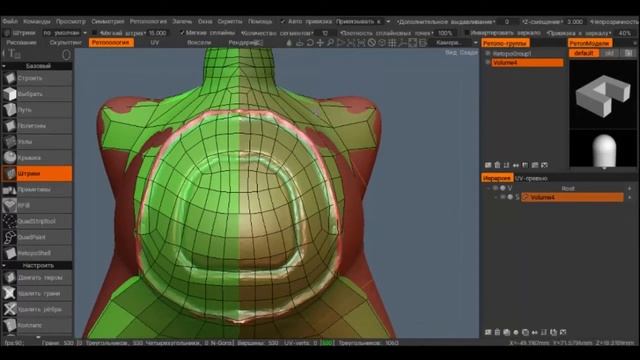Open the Привязывать к dropdown
Image resolution: width=640 pixels, height=360 pixels.
click(x=362, y=21)
